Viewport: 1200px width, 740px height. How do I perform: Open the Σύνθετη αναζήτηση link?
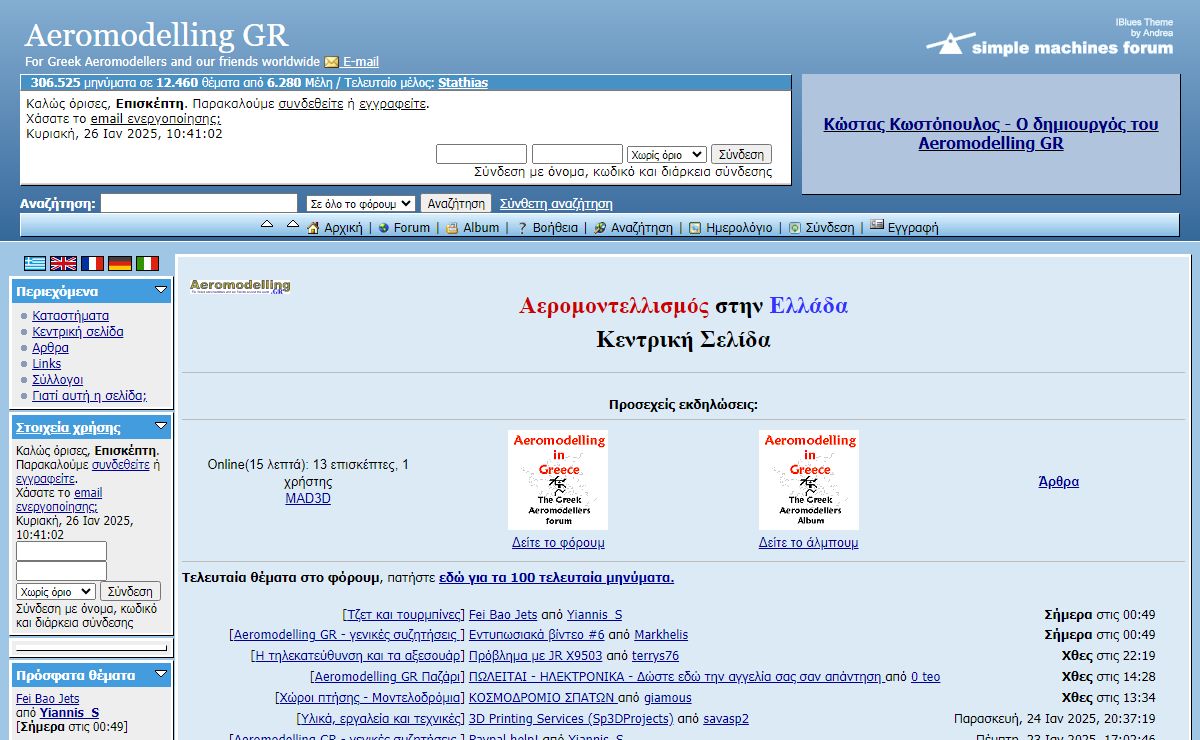click(556, 203)
